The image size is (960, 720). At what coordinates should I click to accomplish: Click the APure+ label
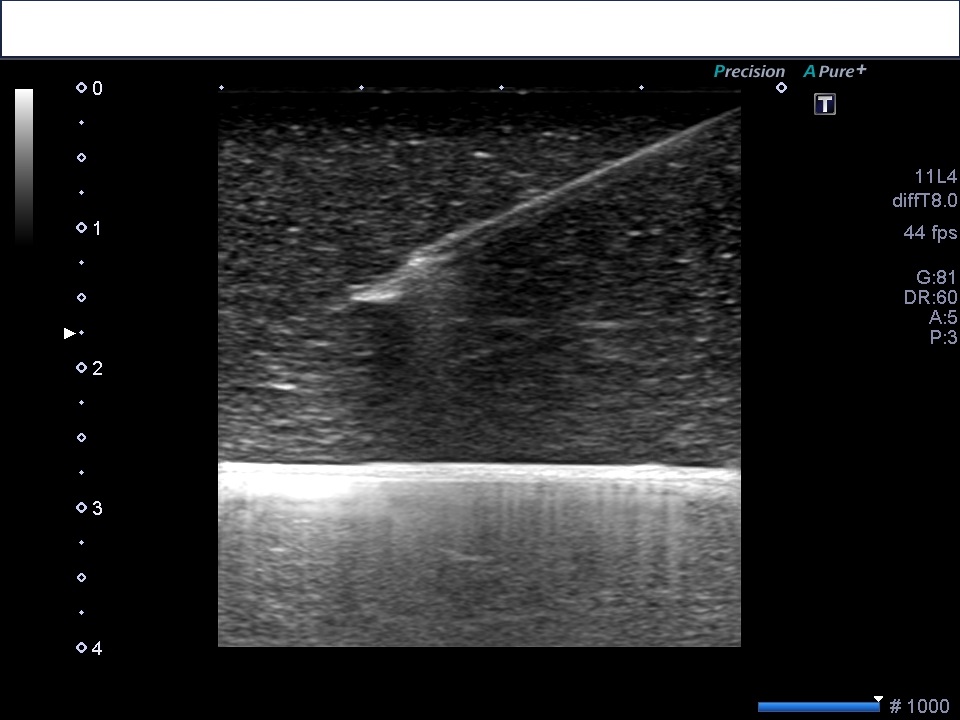click(835, 71)
